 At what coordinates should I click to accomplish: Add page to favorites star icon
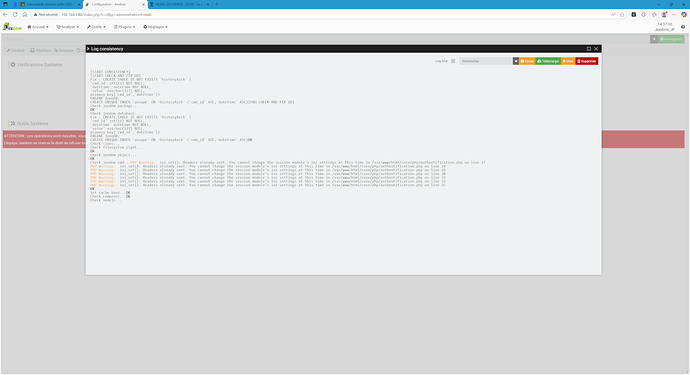[x=622, y=15]
